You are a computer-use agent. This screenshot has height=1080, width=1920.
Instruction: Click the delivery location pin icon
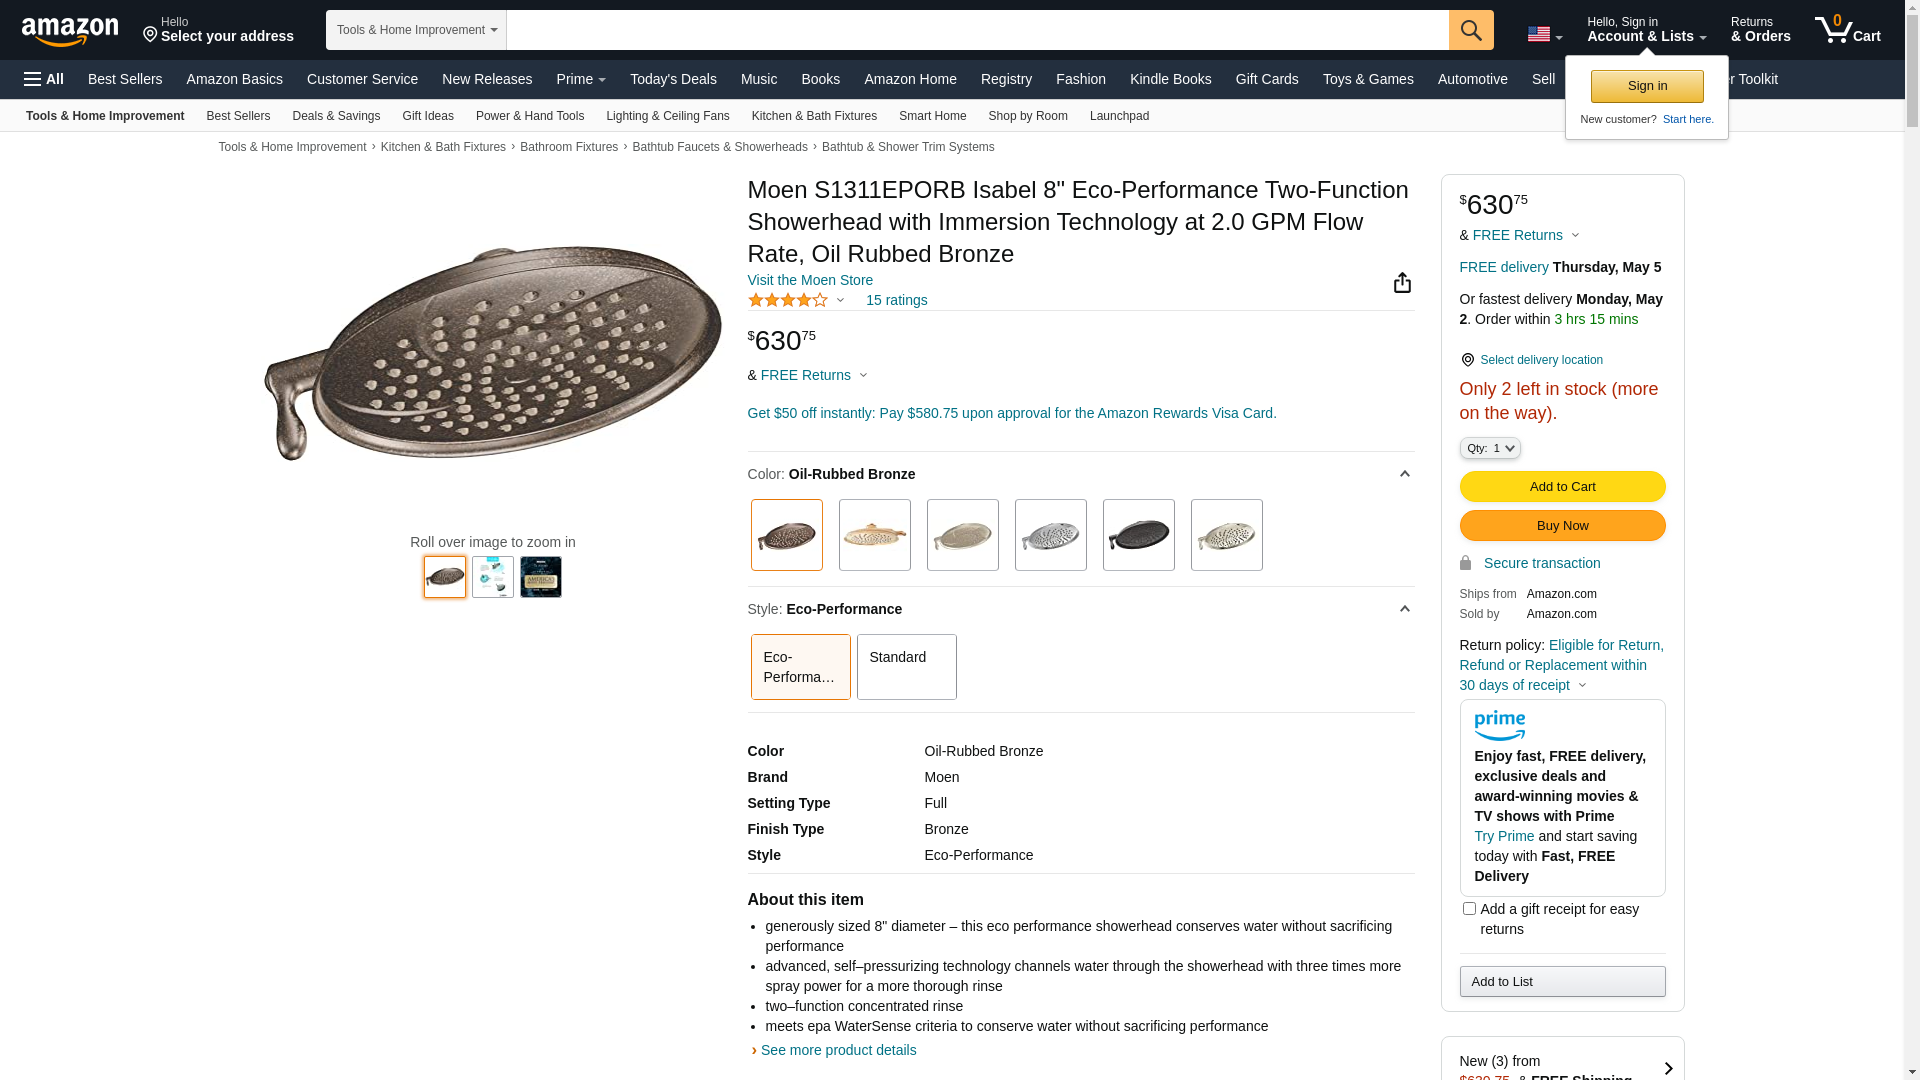coord(1467,360)
